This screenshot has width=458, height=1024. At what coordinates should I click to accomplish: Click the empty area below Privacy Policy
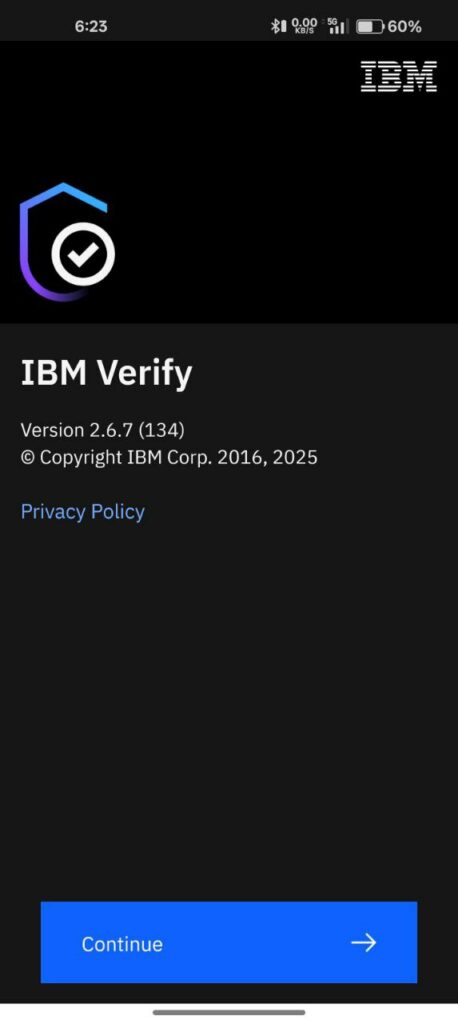(229, 705)
